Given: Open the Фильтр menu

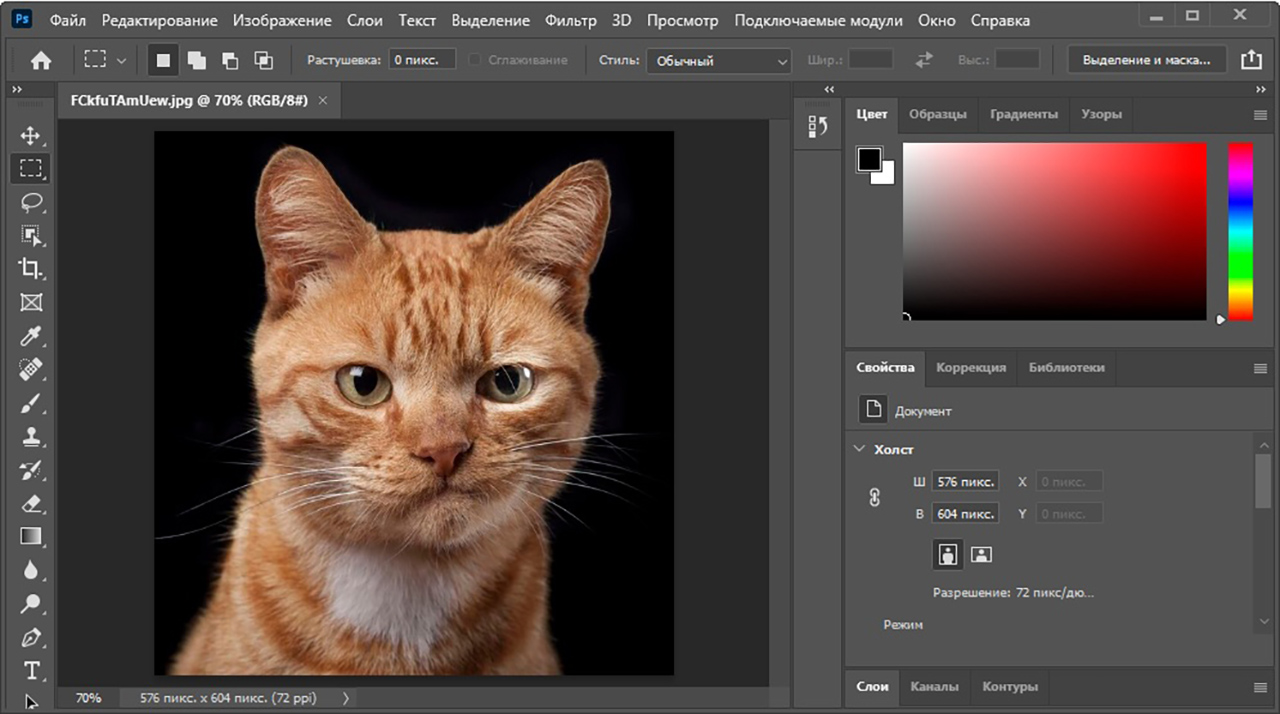Looking at the screenshot, I should pyautogui.click(x=570, y=20).
